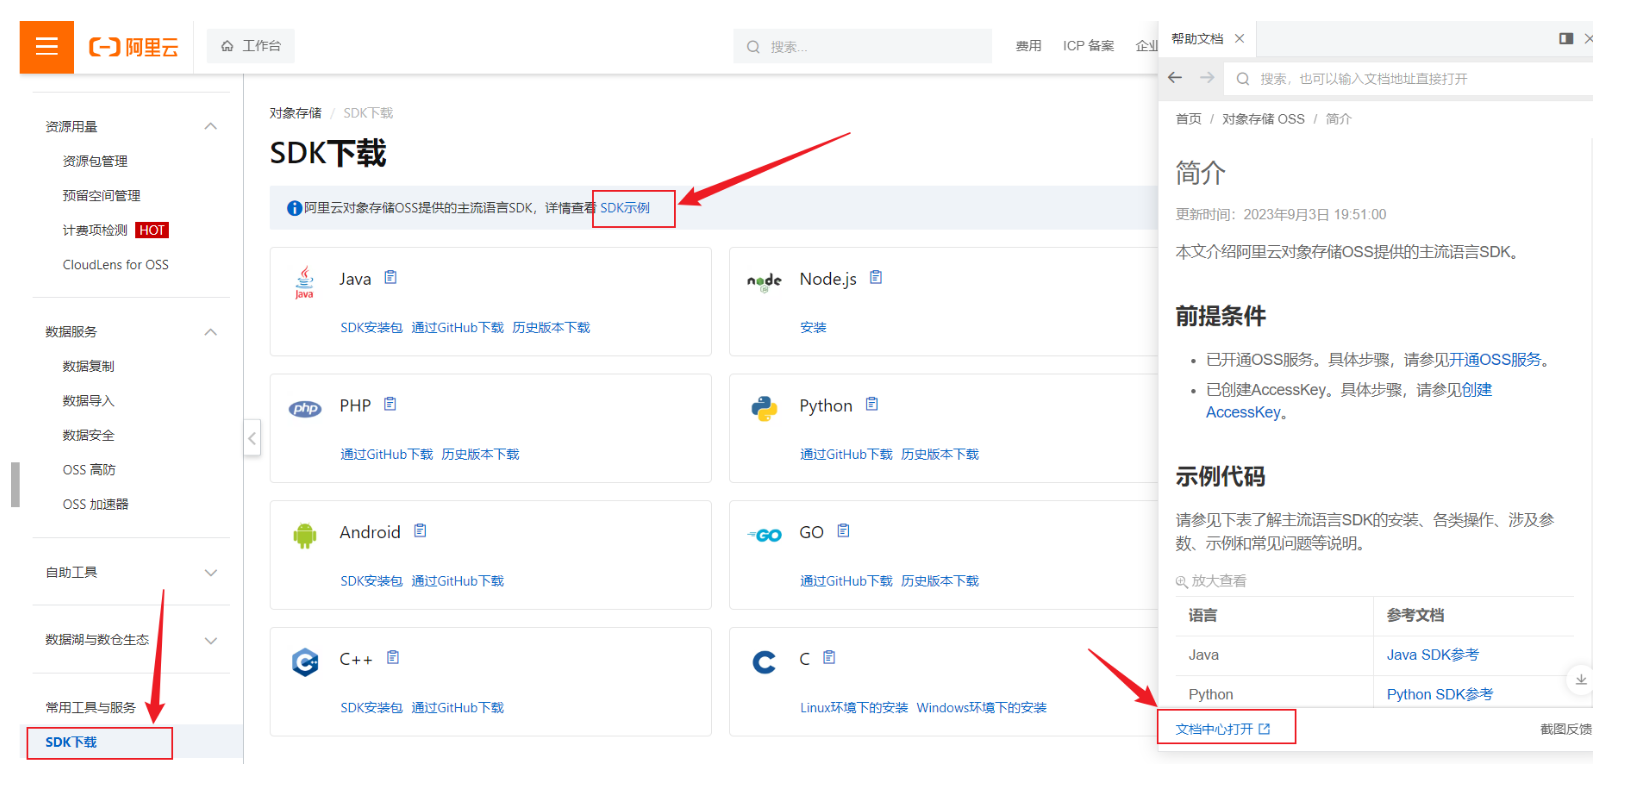Click the GO logo icon
The height and width of the screenshot is (800, 1645).
coord(765,535)
